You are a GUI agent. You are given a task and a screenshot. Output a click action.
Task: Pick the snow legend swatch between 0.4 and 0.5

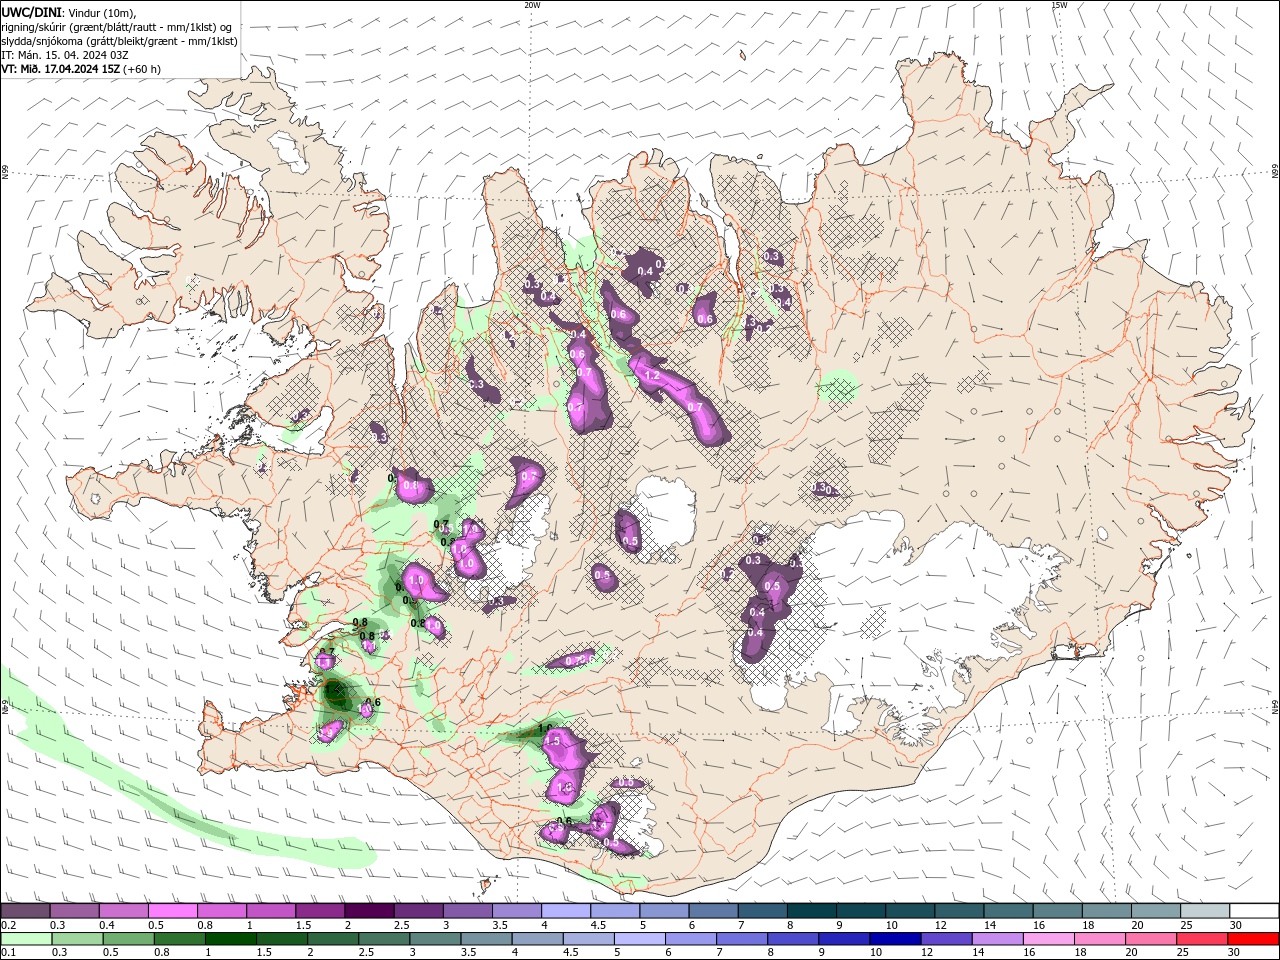pyautogui.click(x=123, y=911)
